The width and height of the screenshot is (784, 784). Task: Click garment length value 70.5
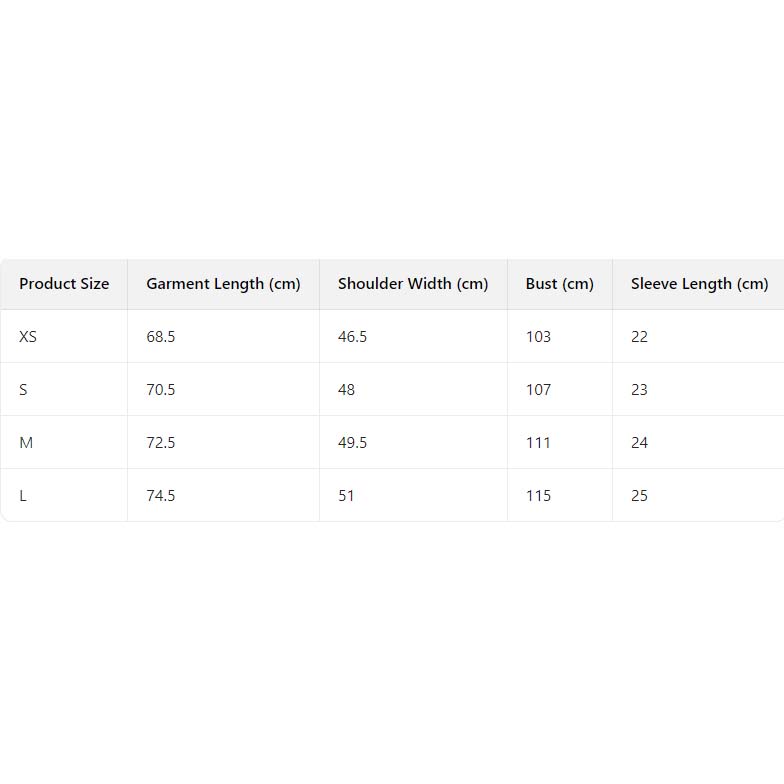(161, 390)
